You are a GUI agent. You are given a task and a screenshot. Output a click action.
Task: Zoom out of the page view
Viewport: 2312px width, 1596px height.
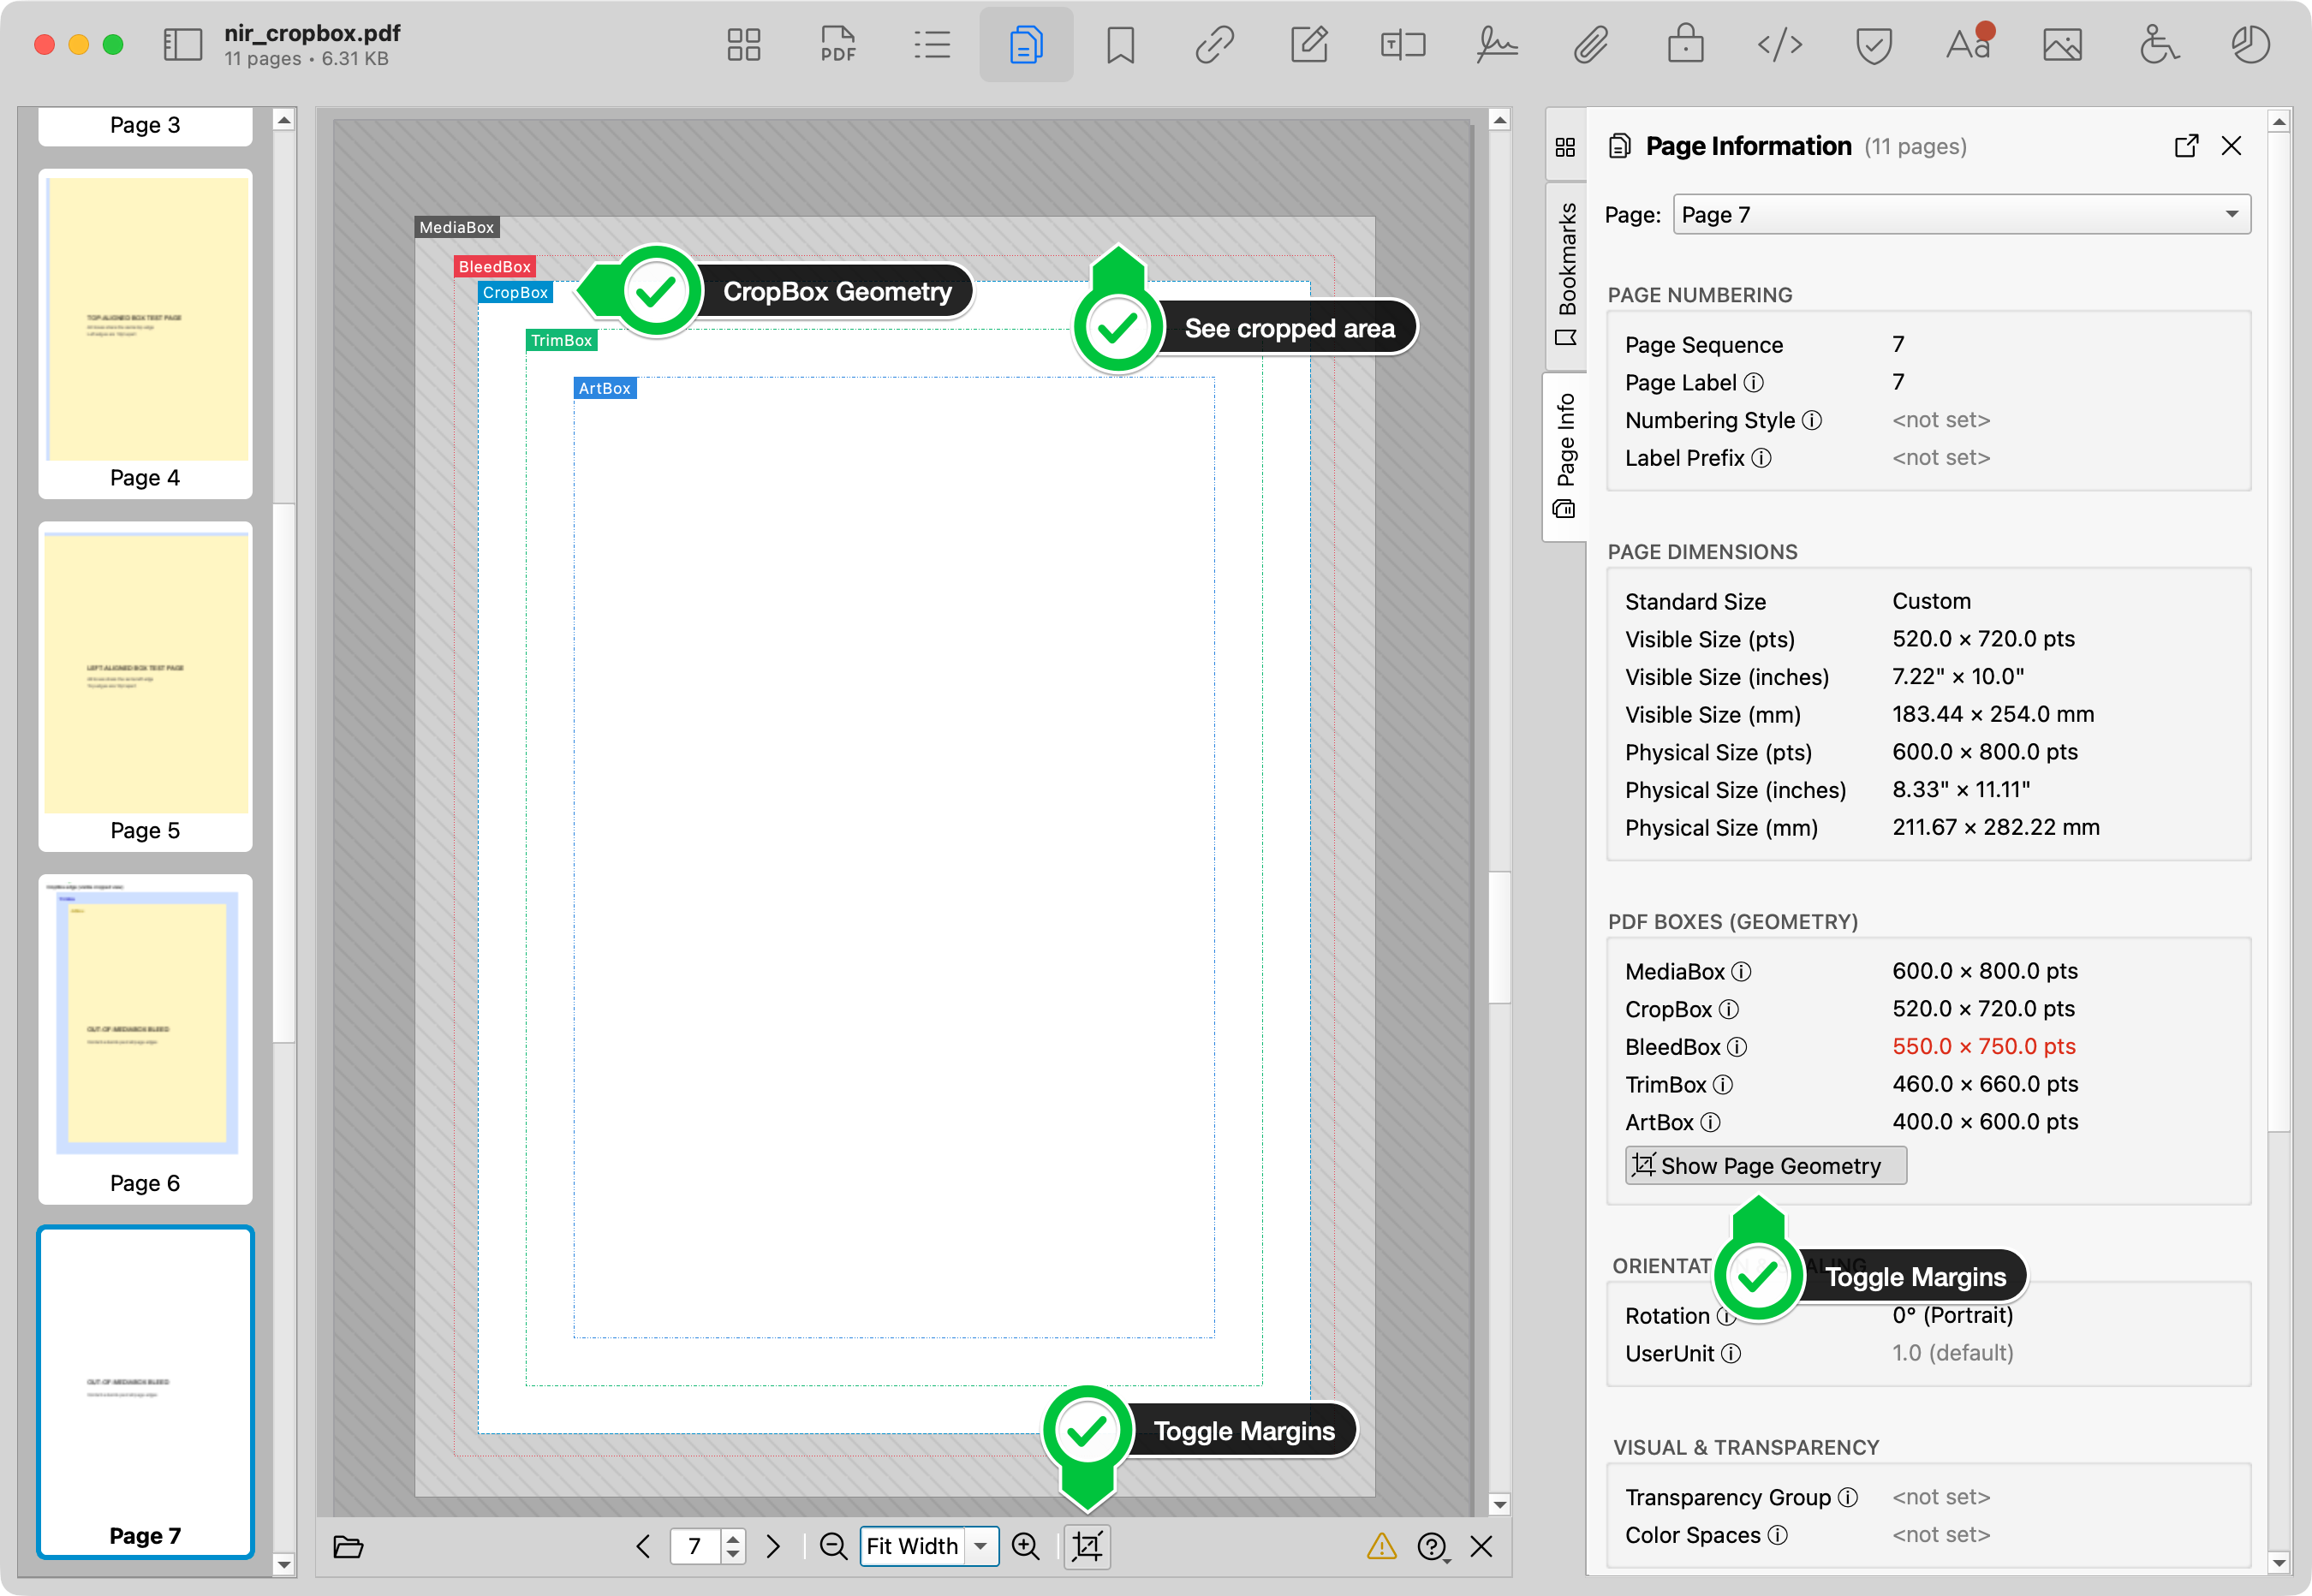(x=833, y=1547)
